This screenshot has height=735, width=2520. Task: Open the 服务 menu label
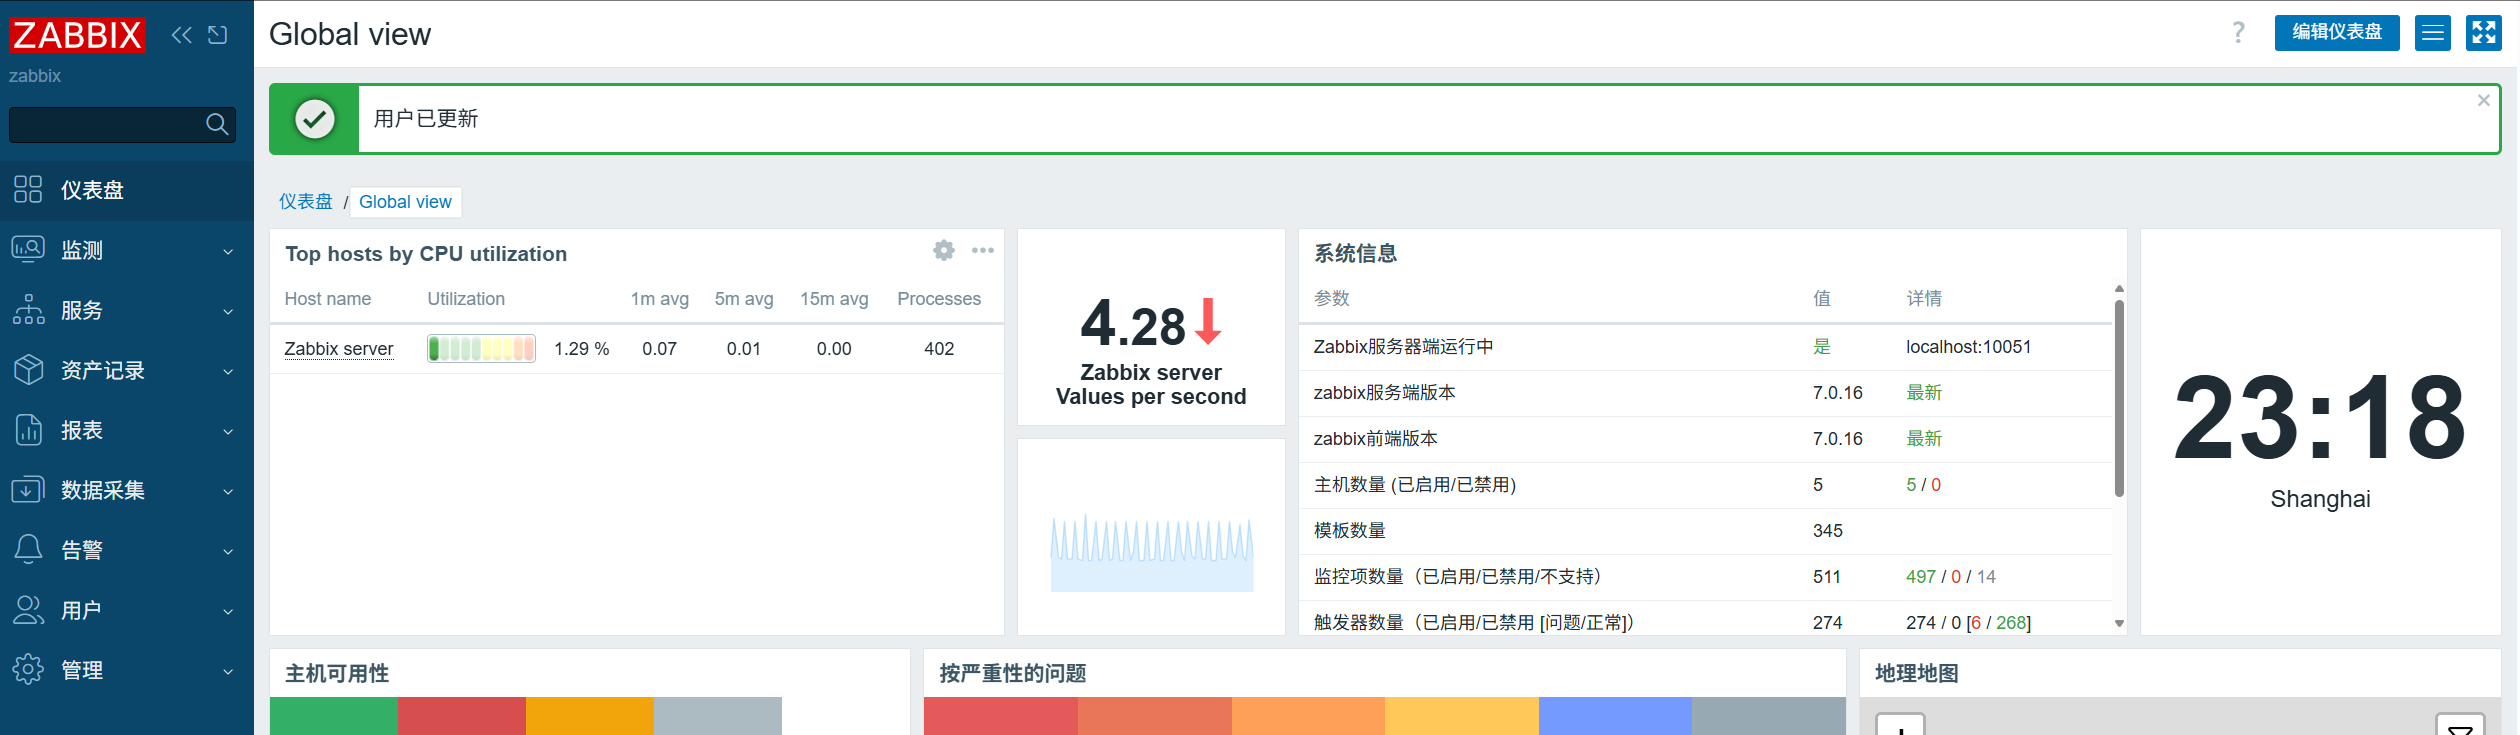pyautogui.click(x=82, y=310)
